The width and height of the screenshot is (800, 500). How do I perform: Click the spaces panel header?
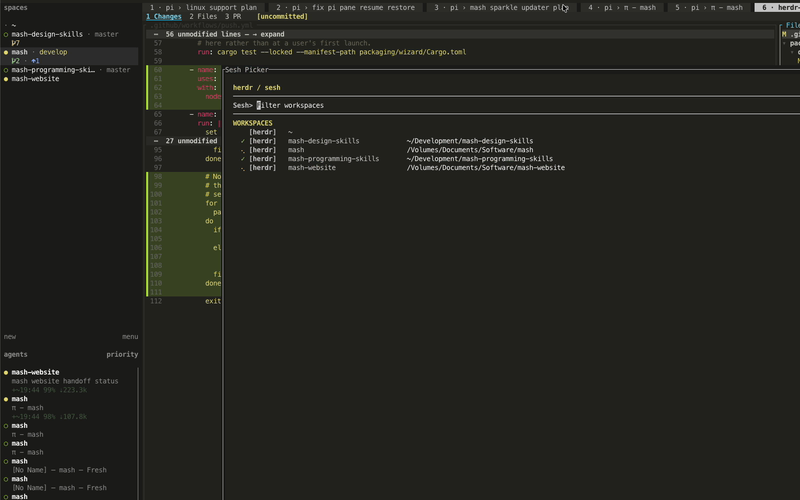click(x=15, y=8)
